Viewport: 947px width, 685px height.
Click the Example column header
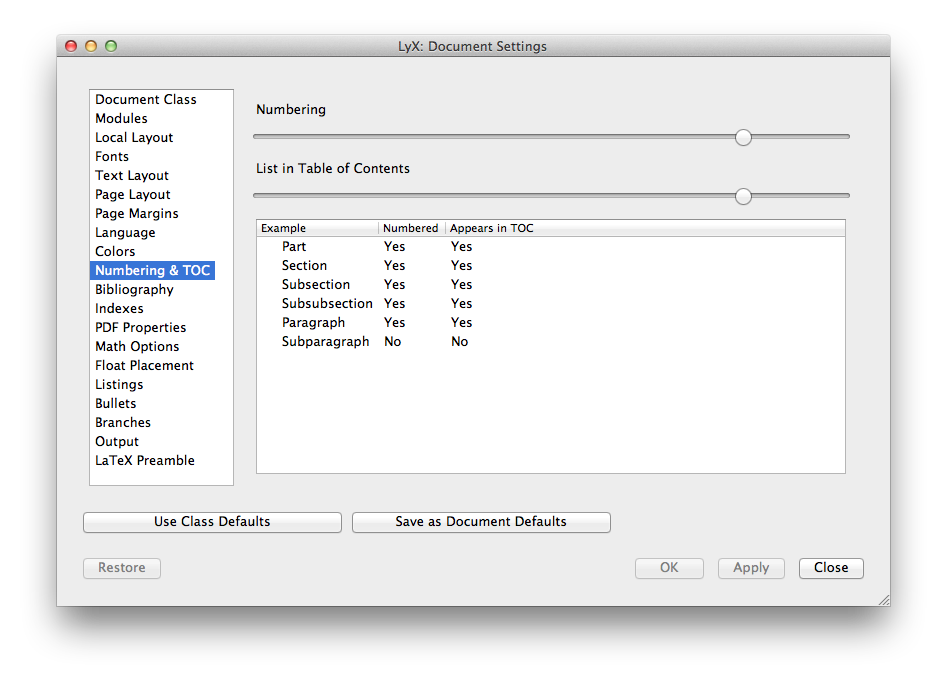[318, 228]
